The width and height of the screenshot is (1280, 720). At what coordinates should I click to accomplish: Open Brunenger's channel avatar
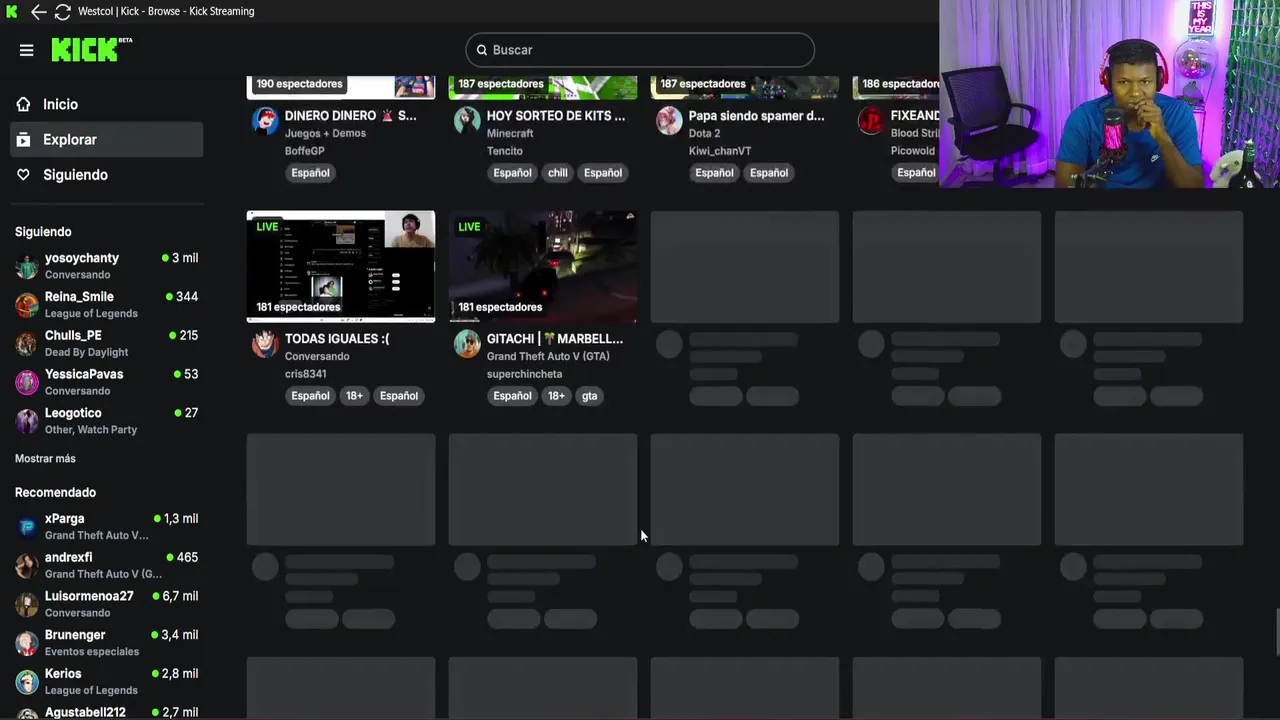point(27,643)
